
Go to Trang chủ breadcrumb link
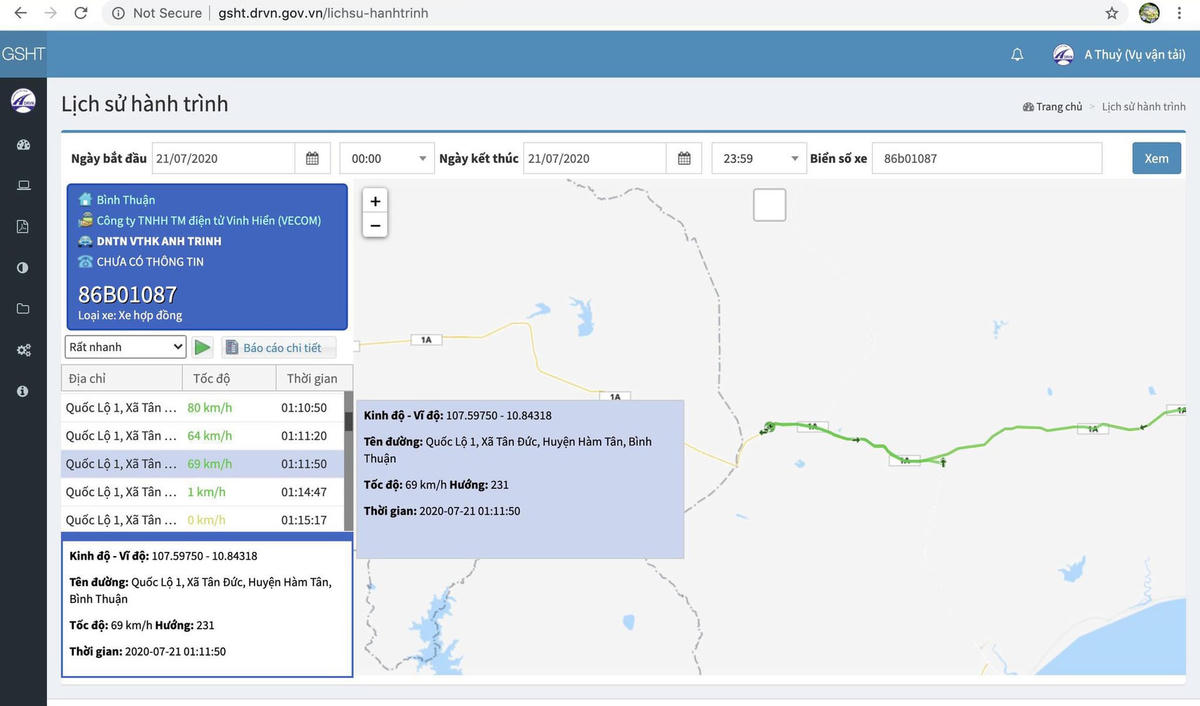pyautogui.click(x=1053, y=107)
